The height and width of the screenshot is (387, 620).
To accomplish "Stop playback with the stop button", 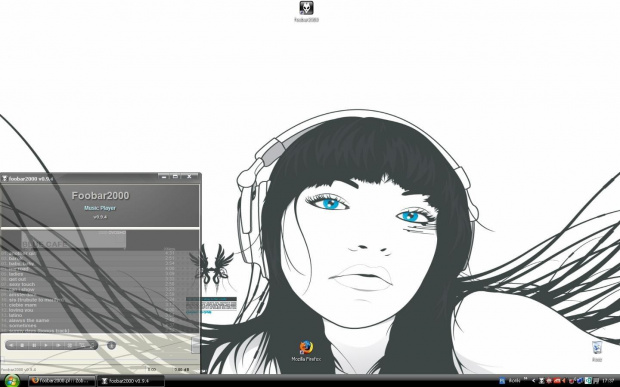I will click(x=23, y=345).
